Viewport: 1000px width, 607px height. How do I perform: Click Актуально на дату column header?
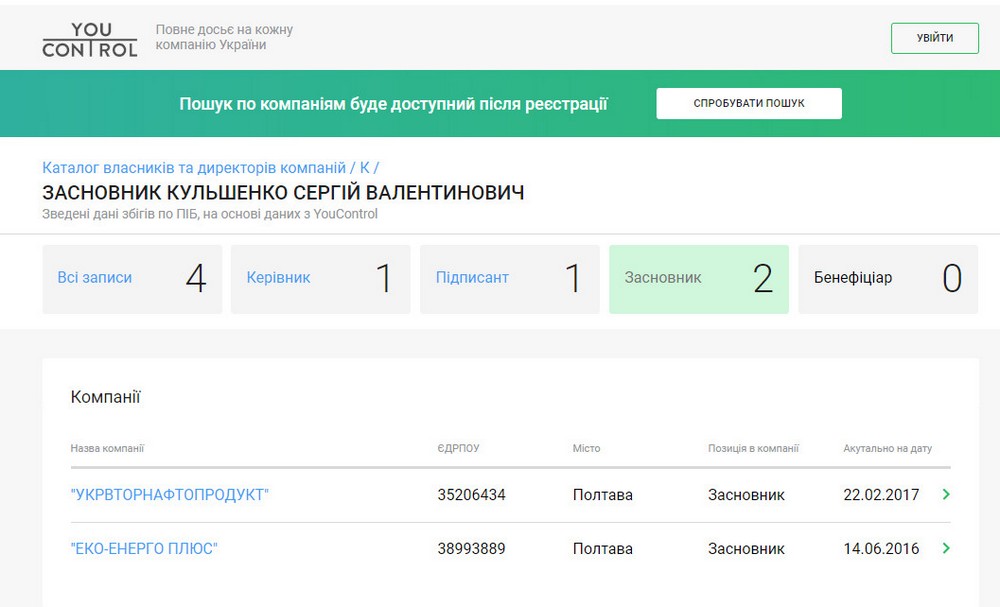(x=888, y=448)
